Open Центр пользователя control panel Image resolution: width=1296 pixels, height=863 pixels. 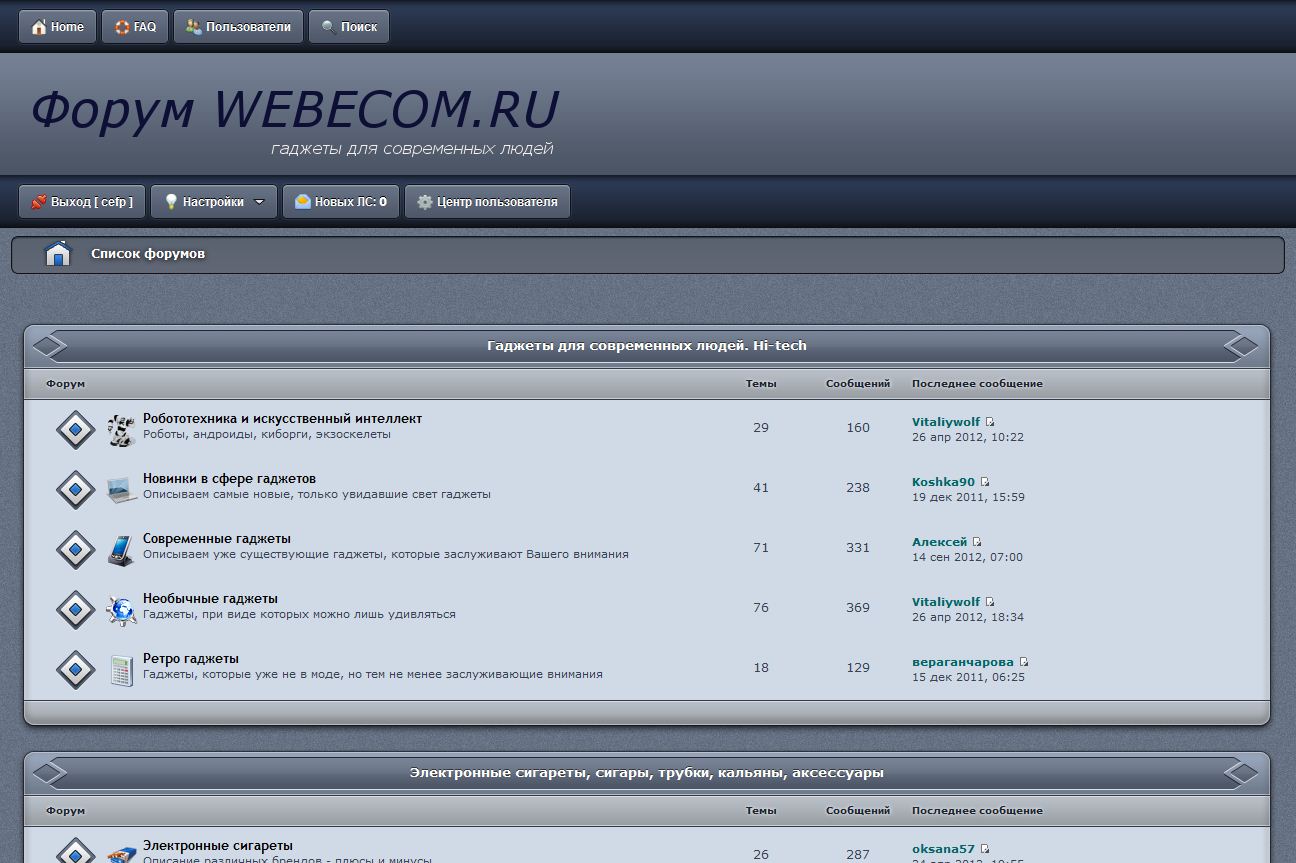[x=487, y=202]
